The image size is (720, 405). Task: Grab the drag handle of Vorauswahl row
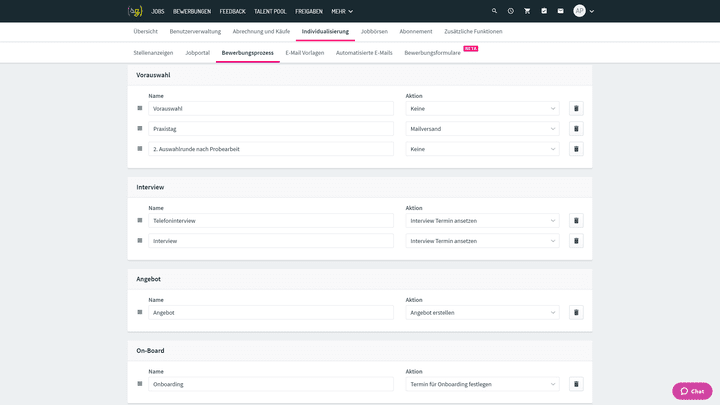click(140, 108)
